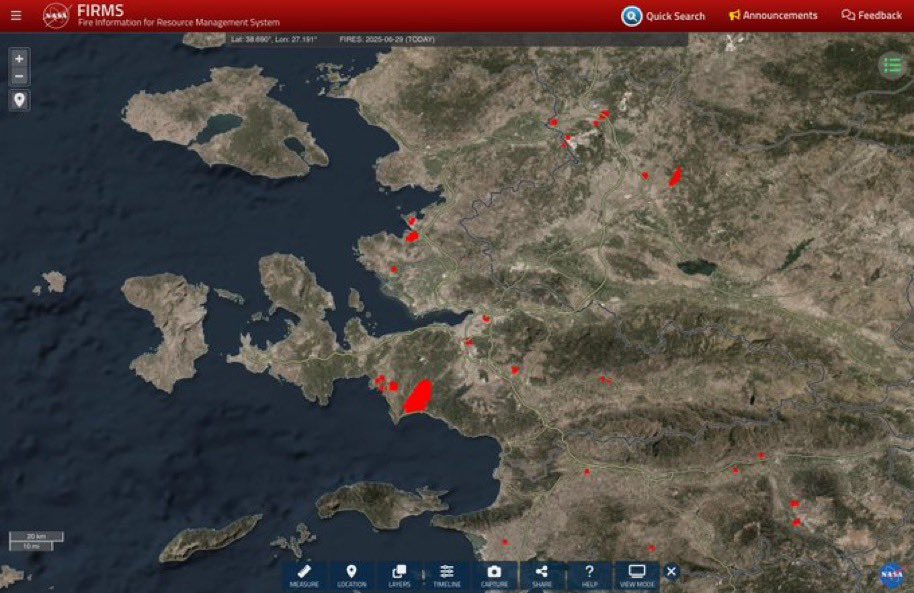This screenshot has width=914, height=593.
Task: Open Announcements
Action: 773,16
